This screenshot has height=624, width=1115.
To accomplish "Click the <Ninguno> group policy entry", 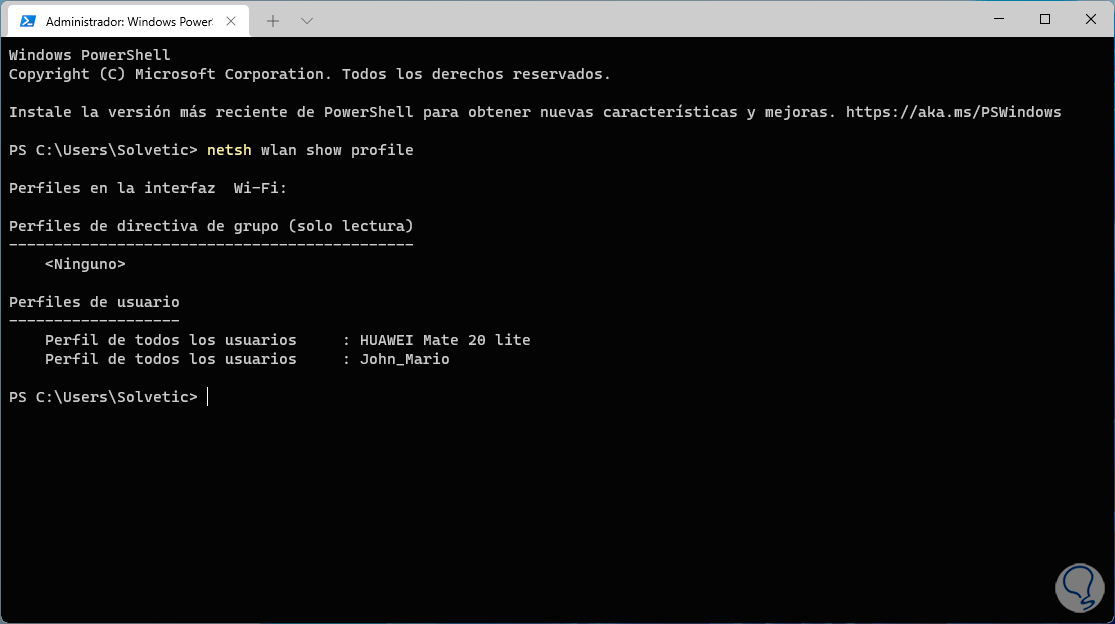I will [x=85, y=264].
